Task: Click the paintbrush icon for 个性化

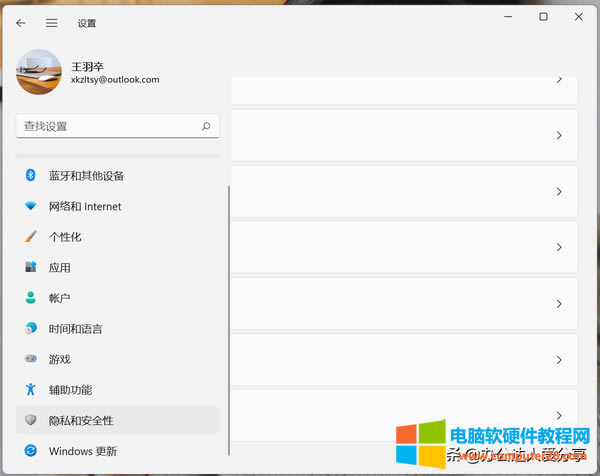Action: pos(30,237)
